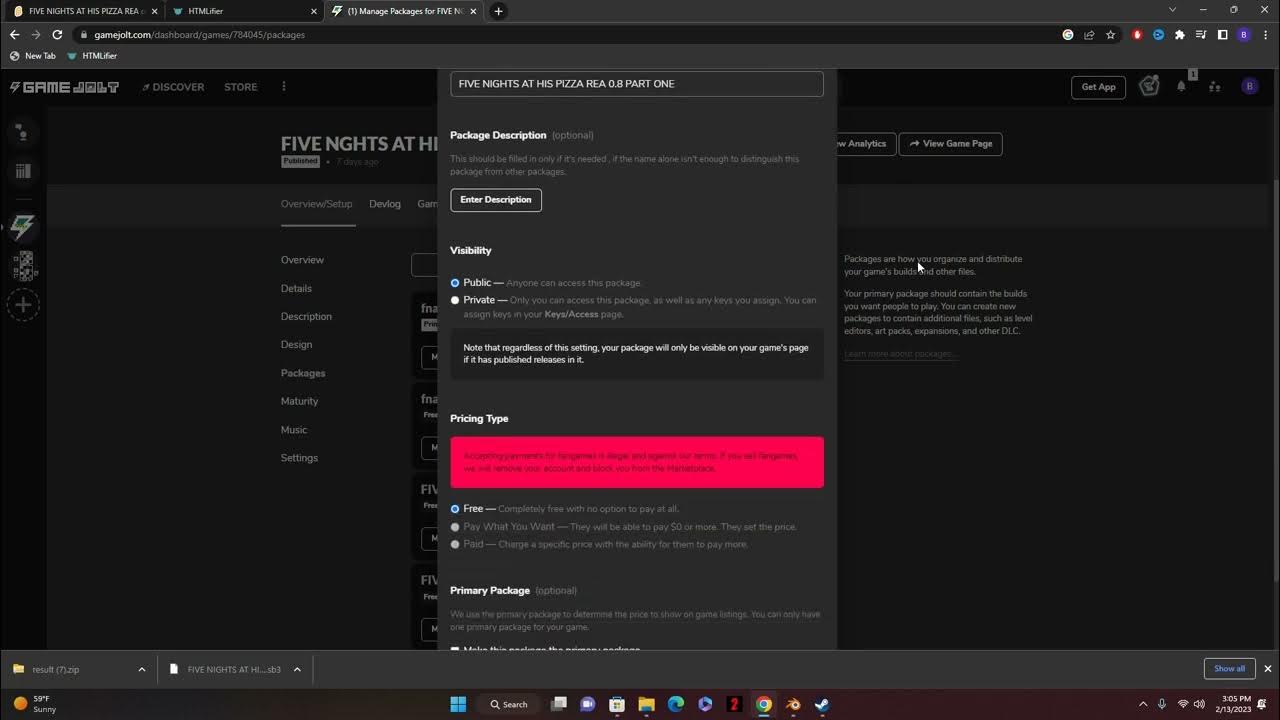Click Show all downloads
This screenshot has width=1280, height=720.
[1229, 669]
